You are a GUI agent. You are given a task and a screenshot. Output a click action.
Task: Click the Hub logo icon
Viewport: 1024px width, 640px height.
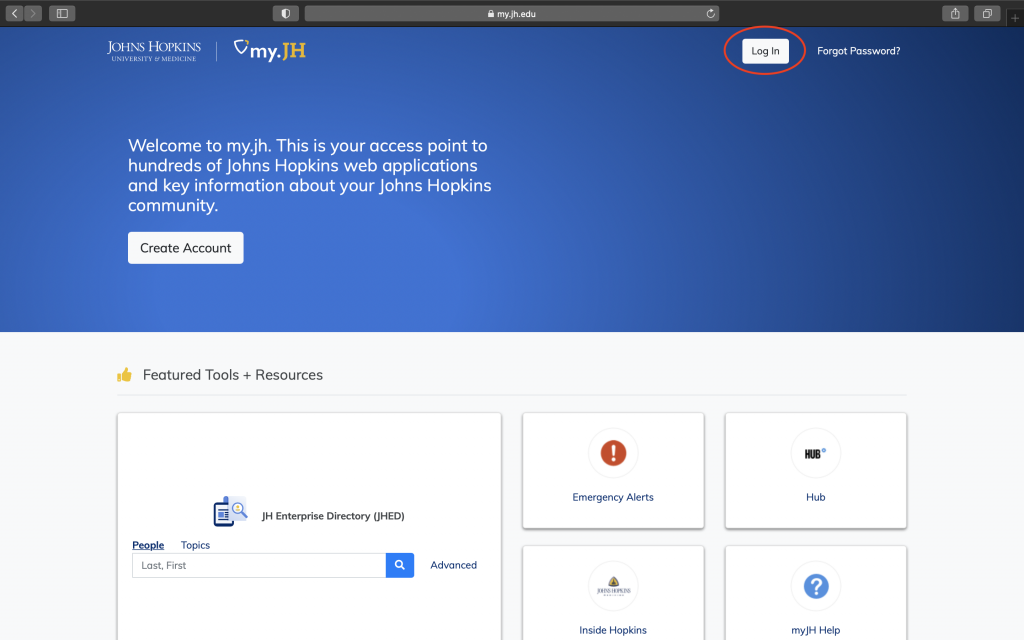[816, 453]
